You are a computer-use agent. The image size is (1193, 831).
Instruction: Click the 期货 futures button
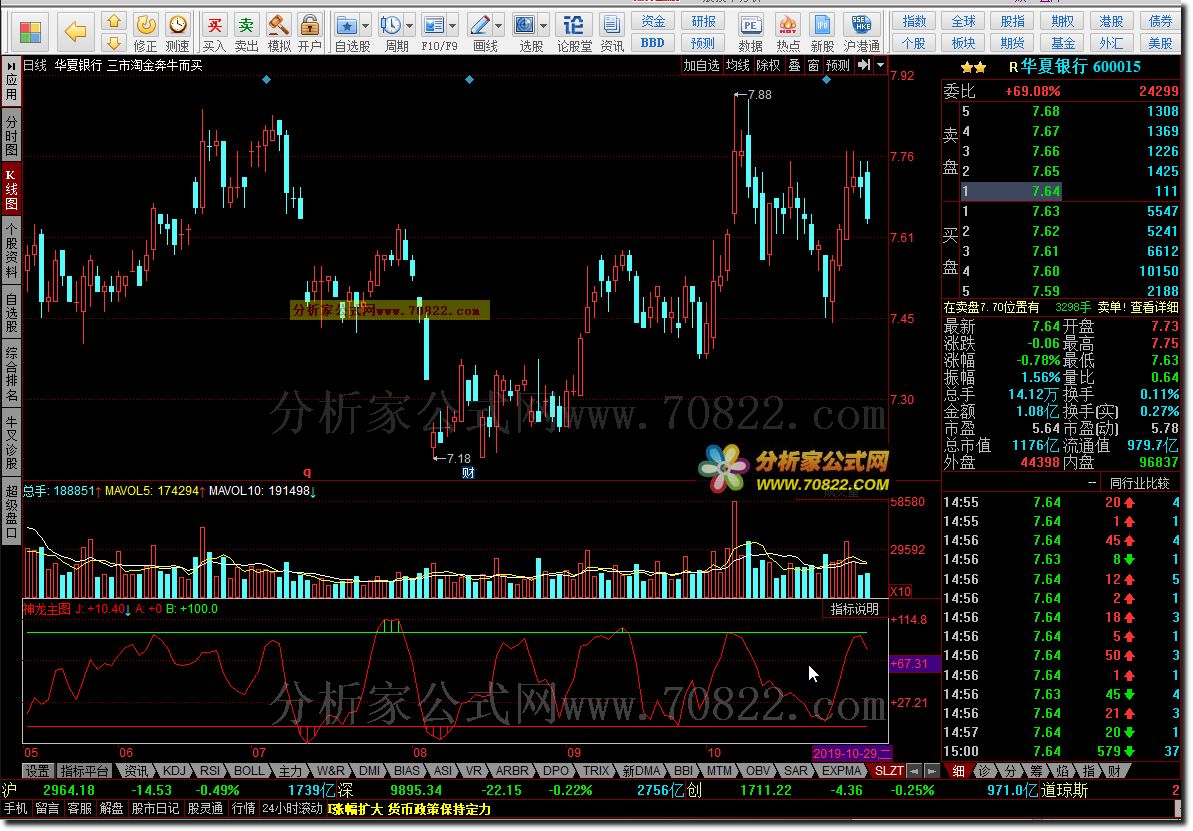1012,43
